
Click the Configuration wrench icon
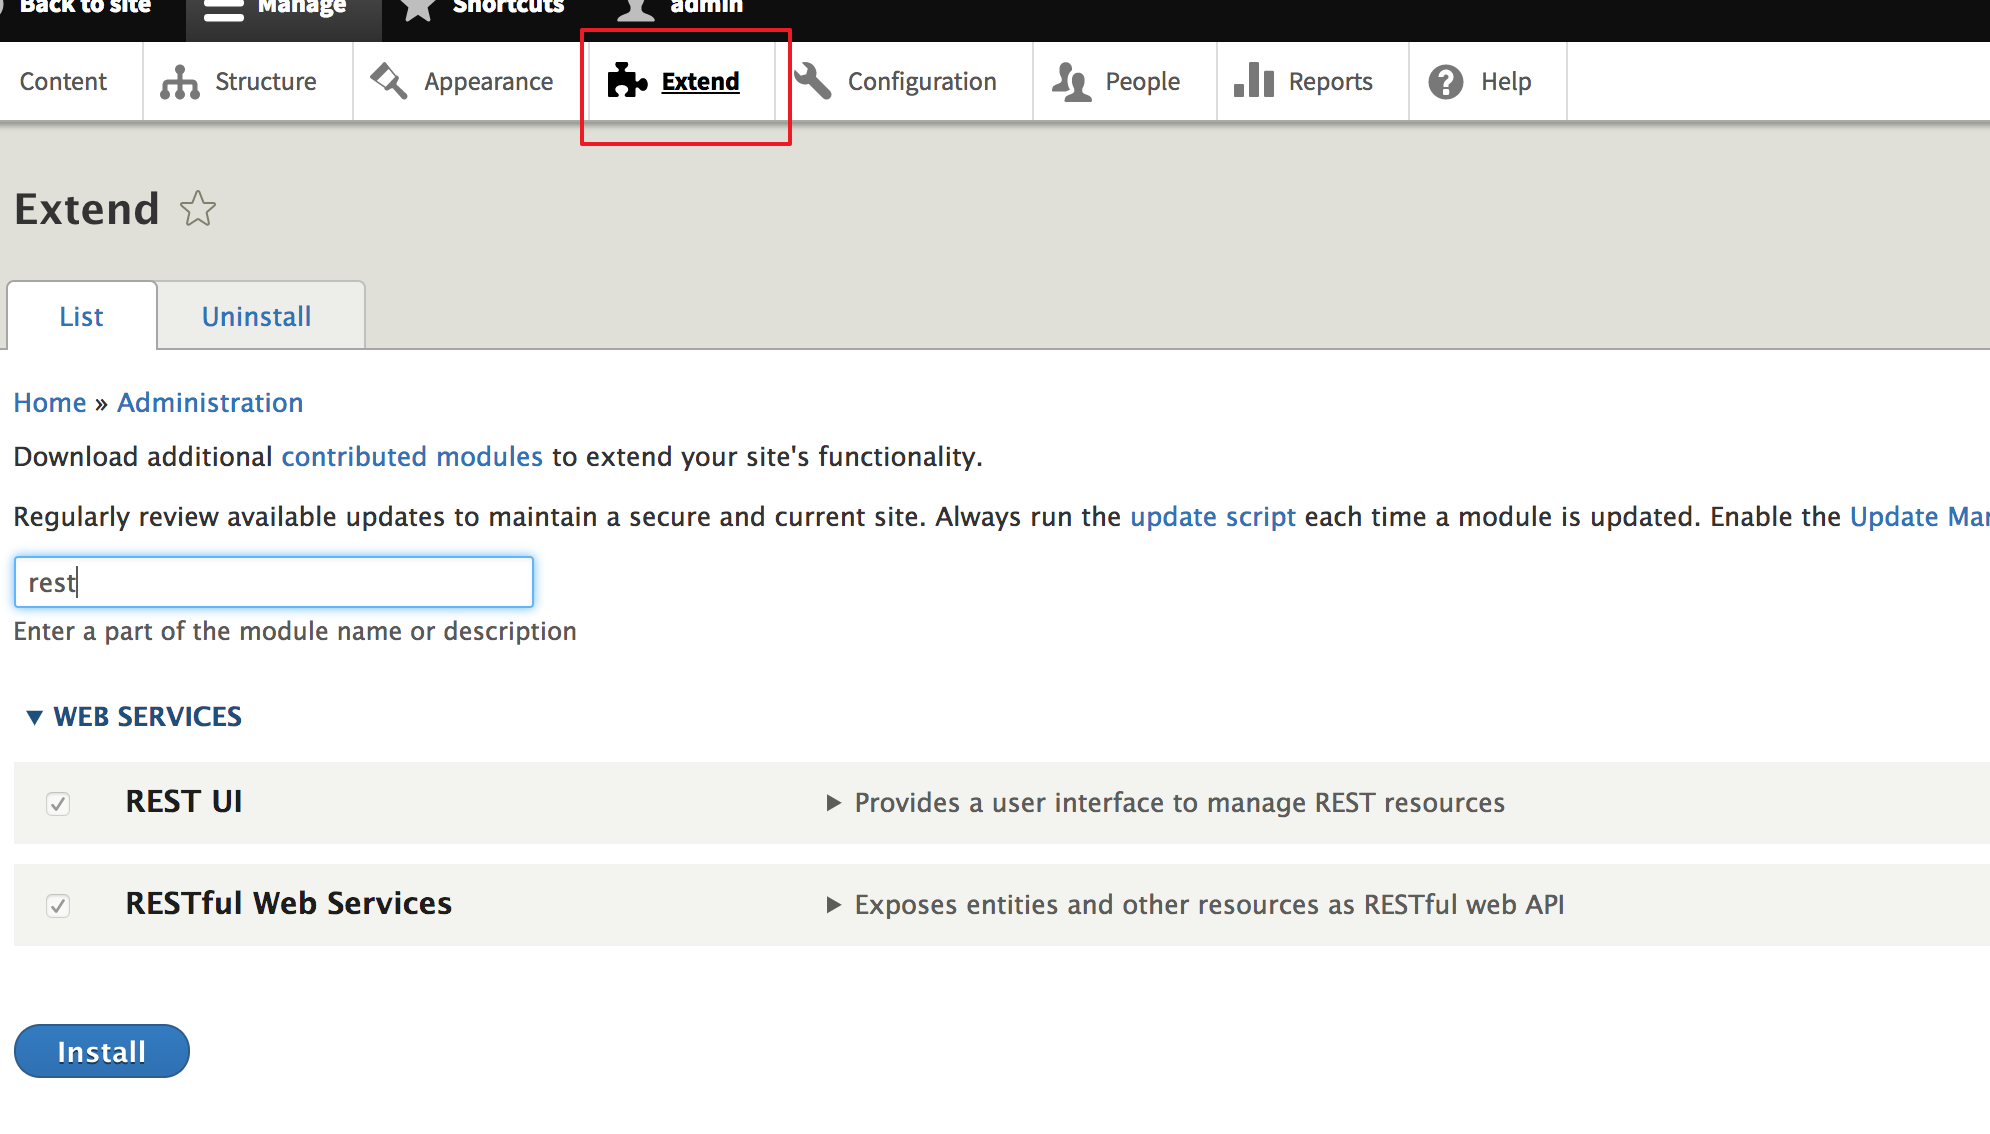point(813,81)
